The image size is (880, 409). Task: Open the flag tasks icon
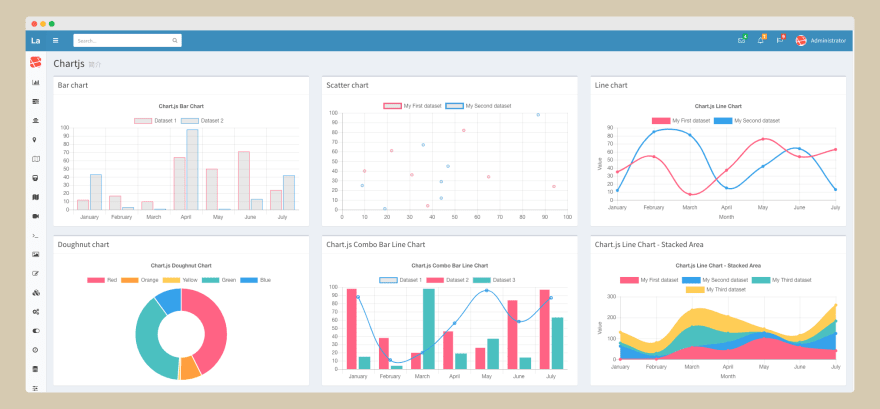[x=780, y=41]
